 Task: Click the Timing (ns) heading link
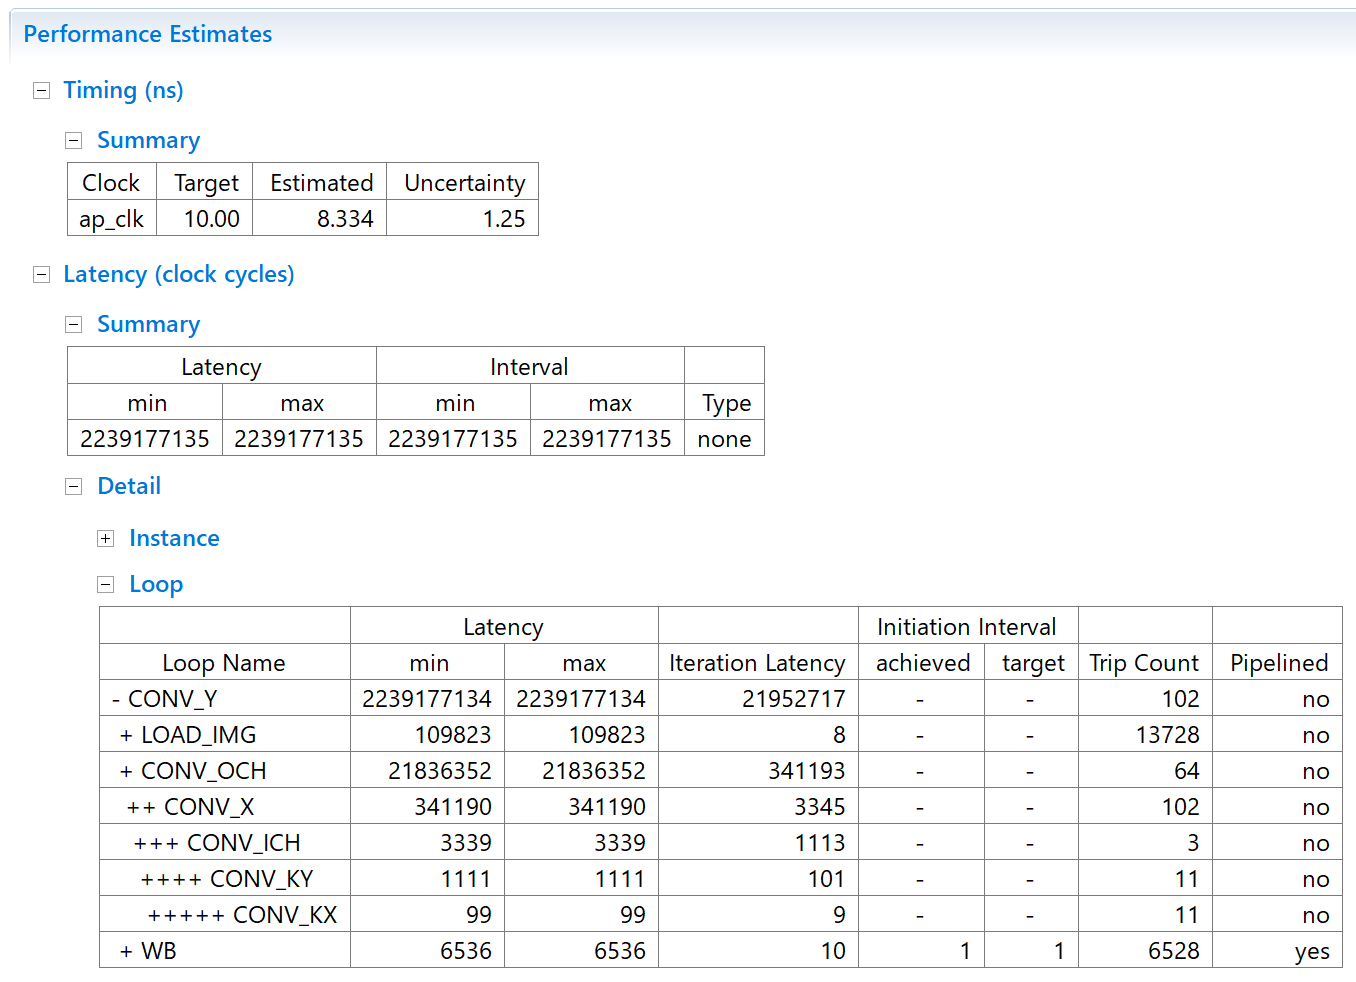123,90
